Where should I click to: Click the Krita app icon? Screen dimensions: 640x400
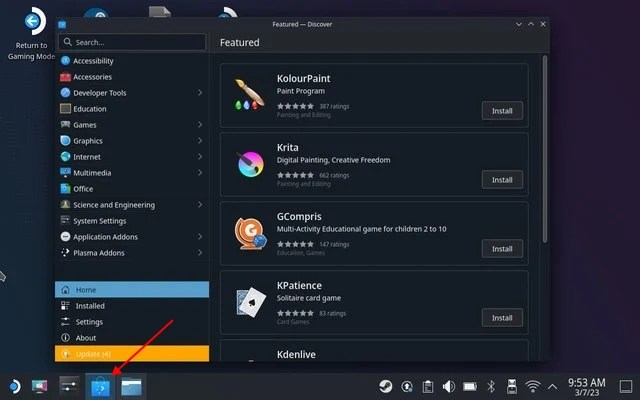[x=251, y=164]
